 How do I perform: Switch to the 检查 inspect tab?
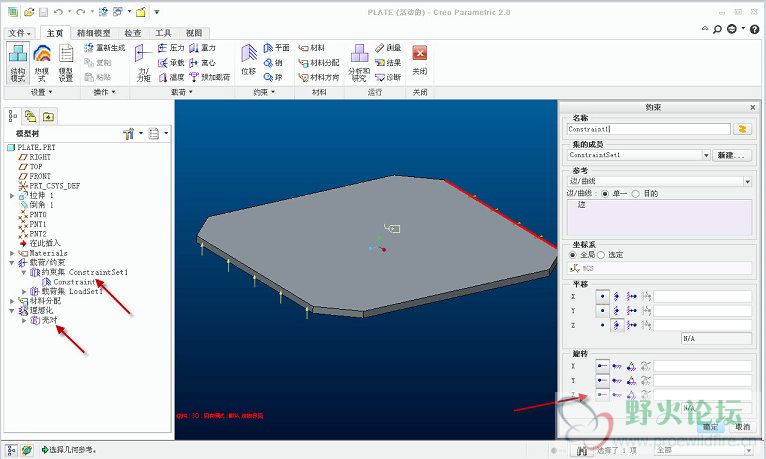[x=132, y=33]
